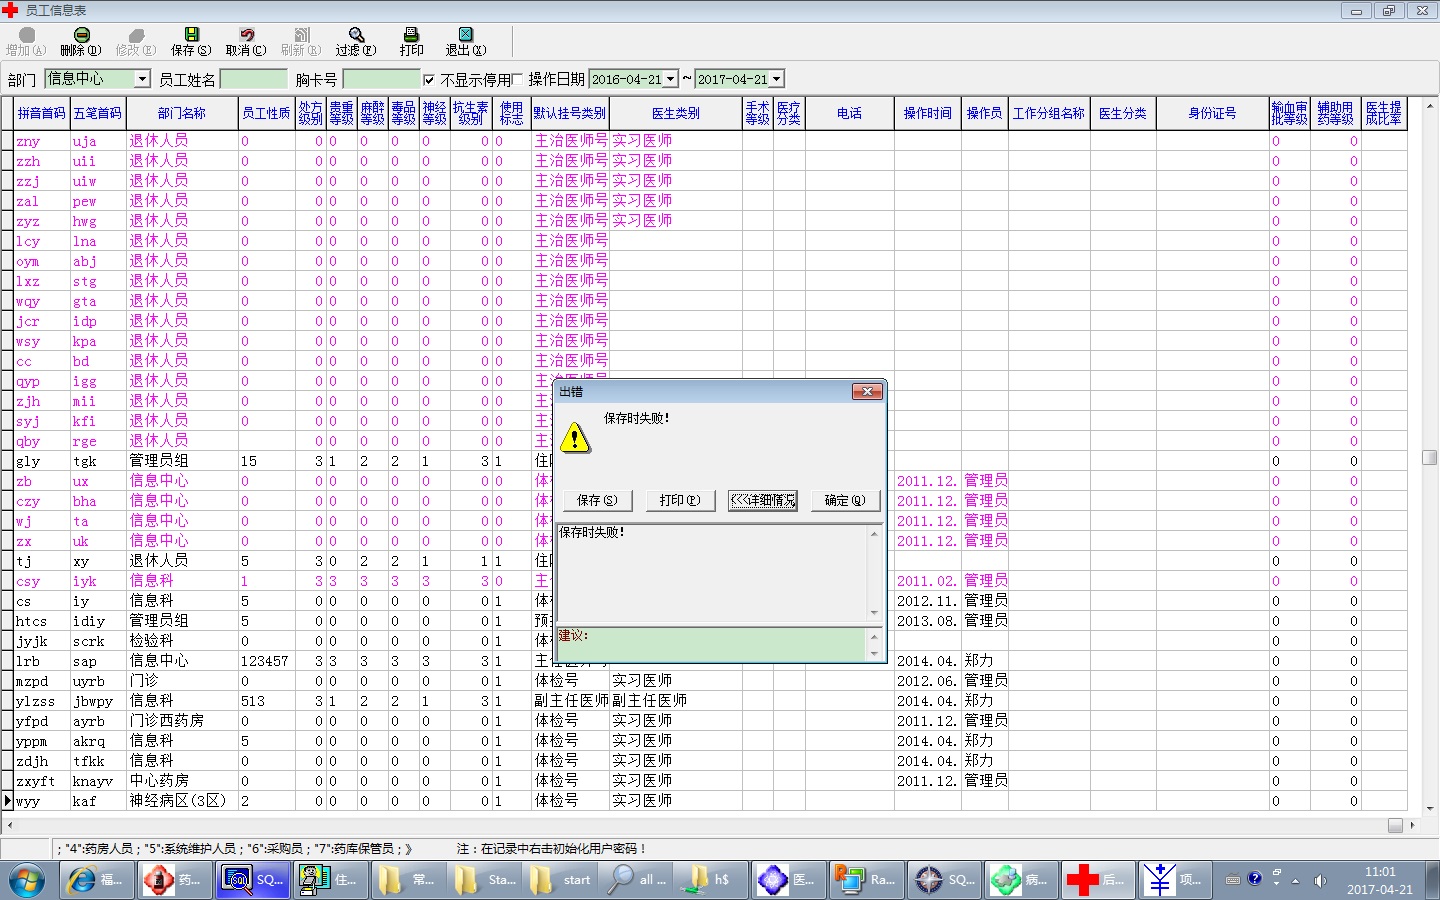Open the 药... taskbar application

[175, 880]
